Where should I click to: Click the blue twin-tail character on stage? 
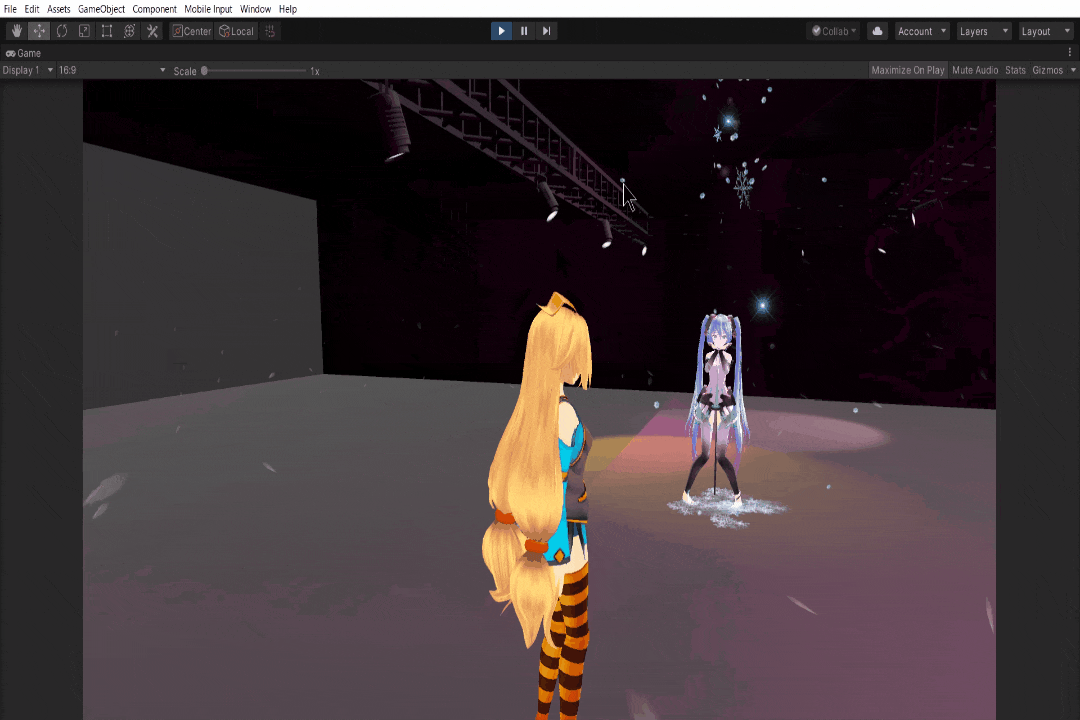(716, 410)
